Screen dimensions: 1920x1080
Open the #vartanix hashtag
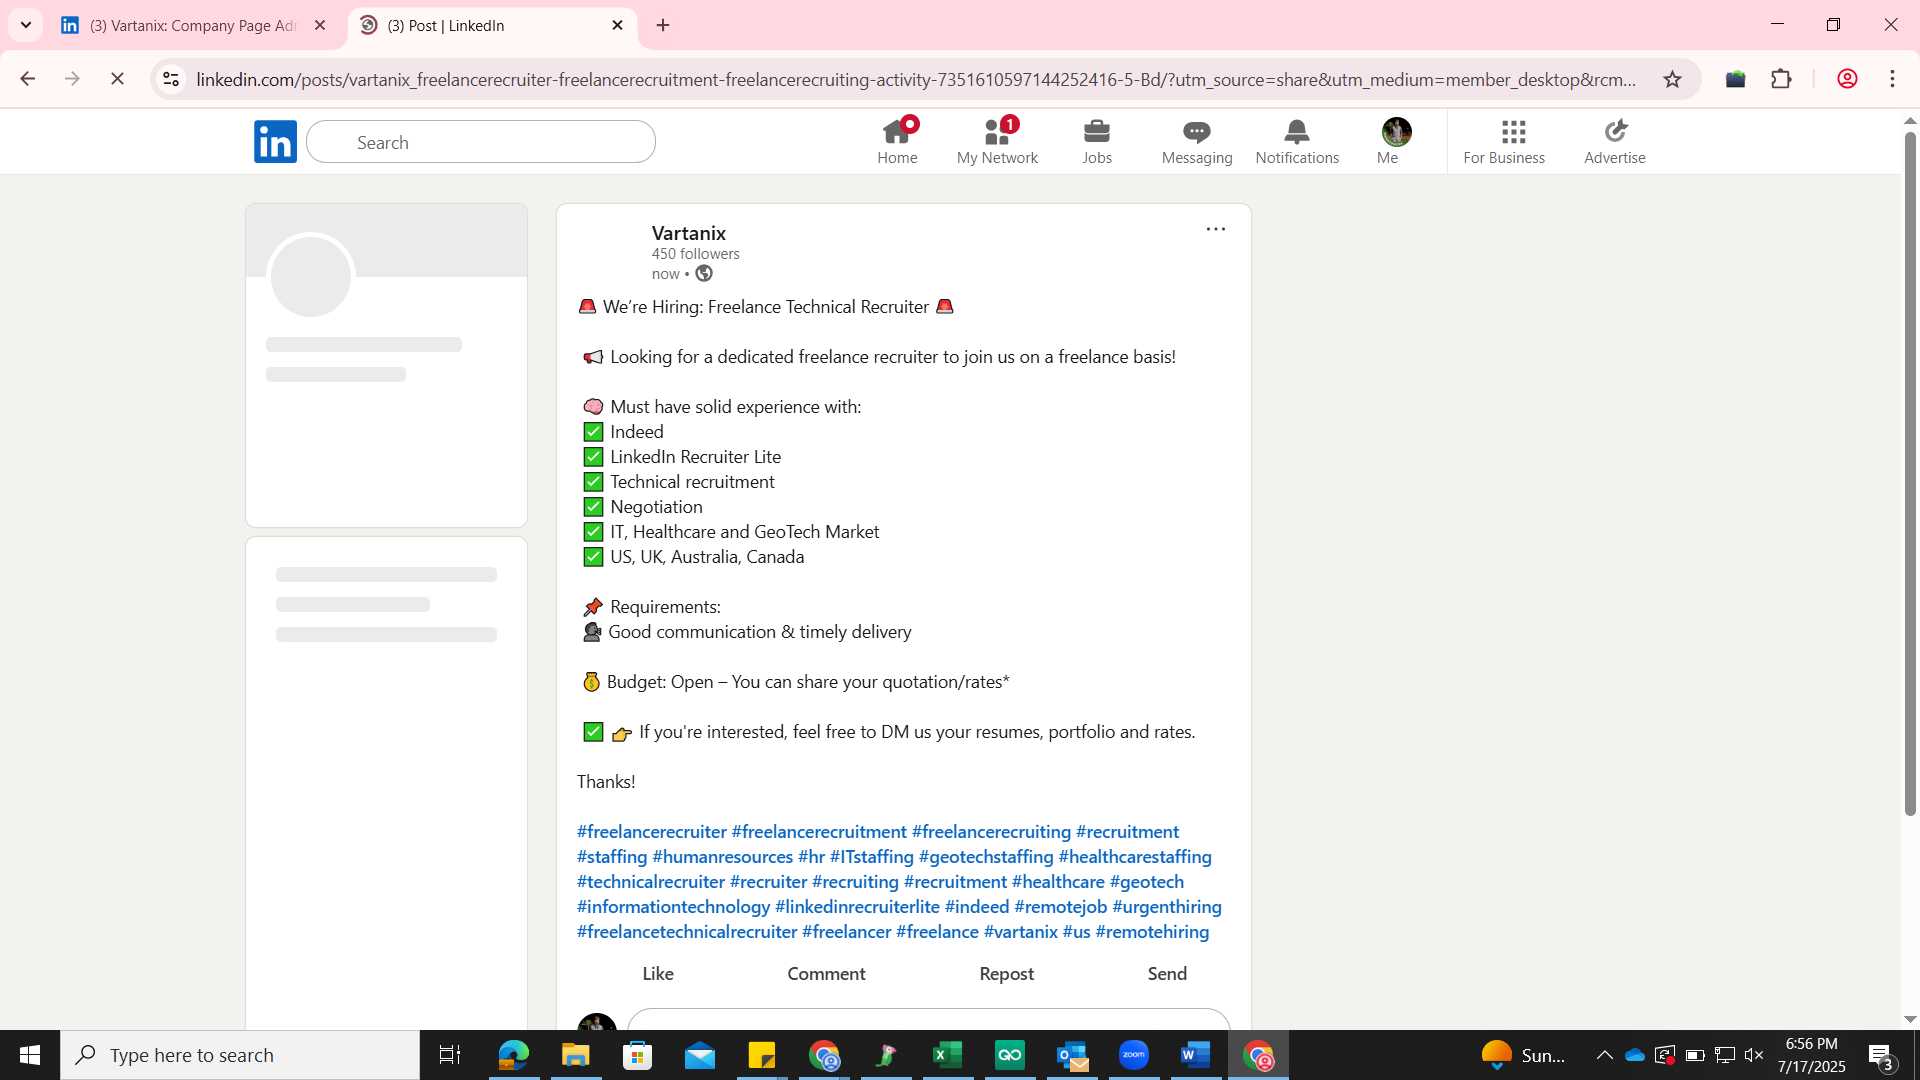1020,932
